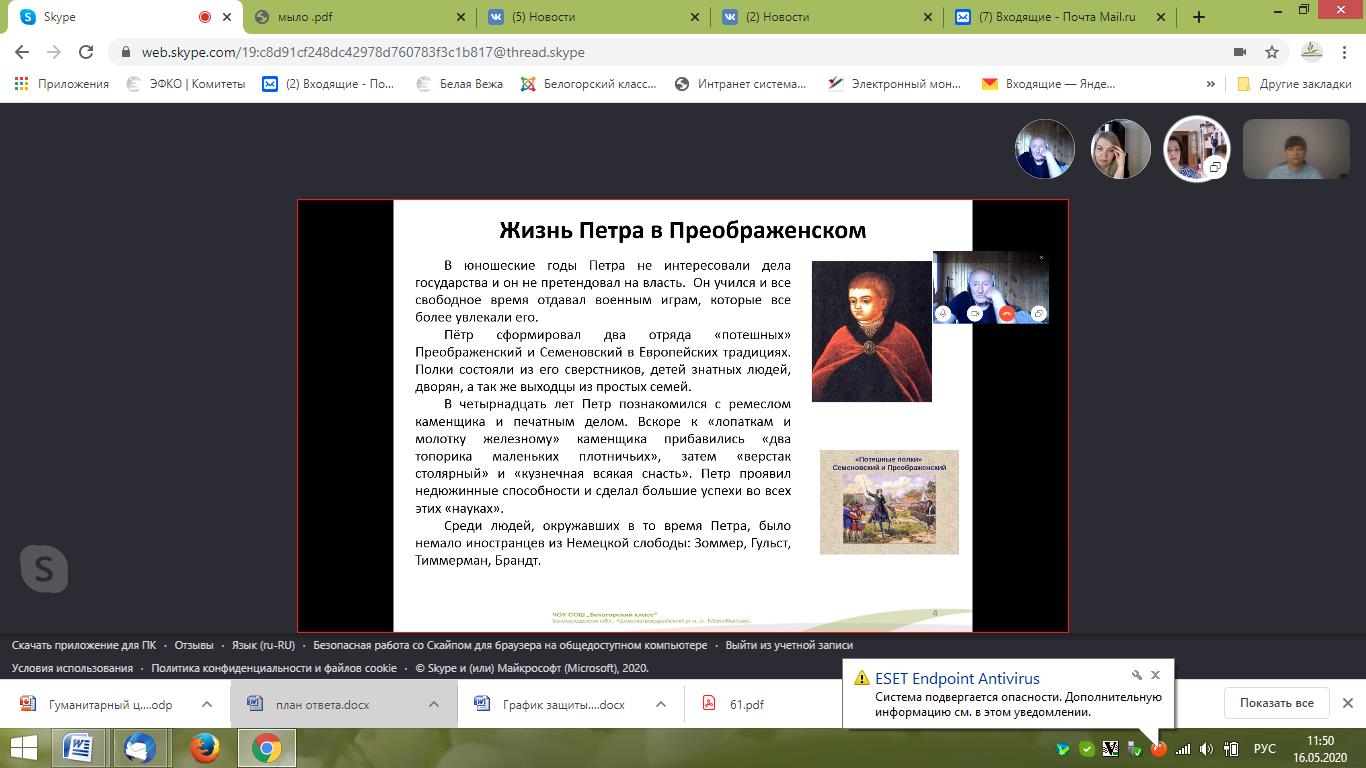Open ESET notification settings wrench icon
1366x768 pixels.
pos(1136,676)
